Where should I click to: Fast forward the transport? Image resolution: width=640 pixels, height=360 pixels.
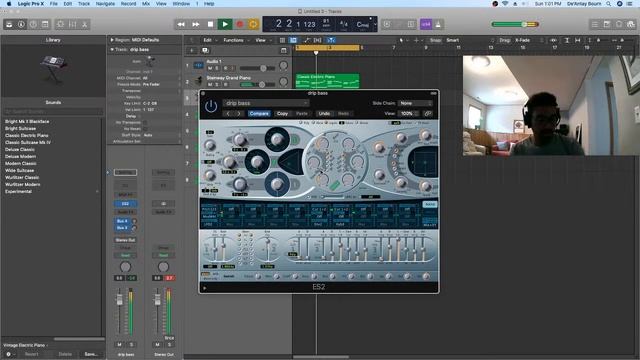coord(196,24)
